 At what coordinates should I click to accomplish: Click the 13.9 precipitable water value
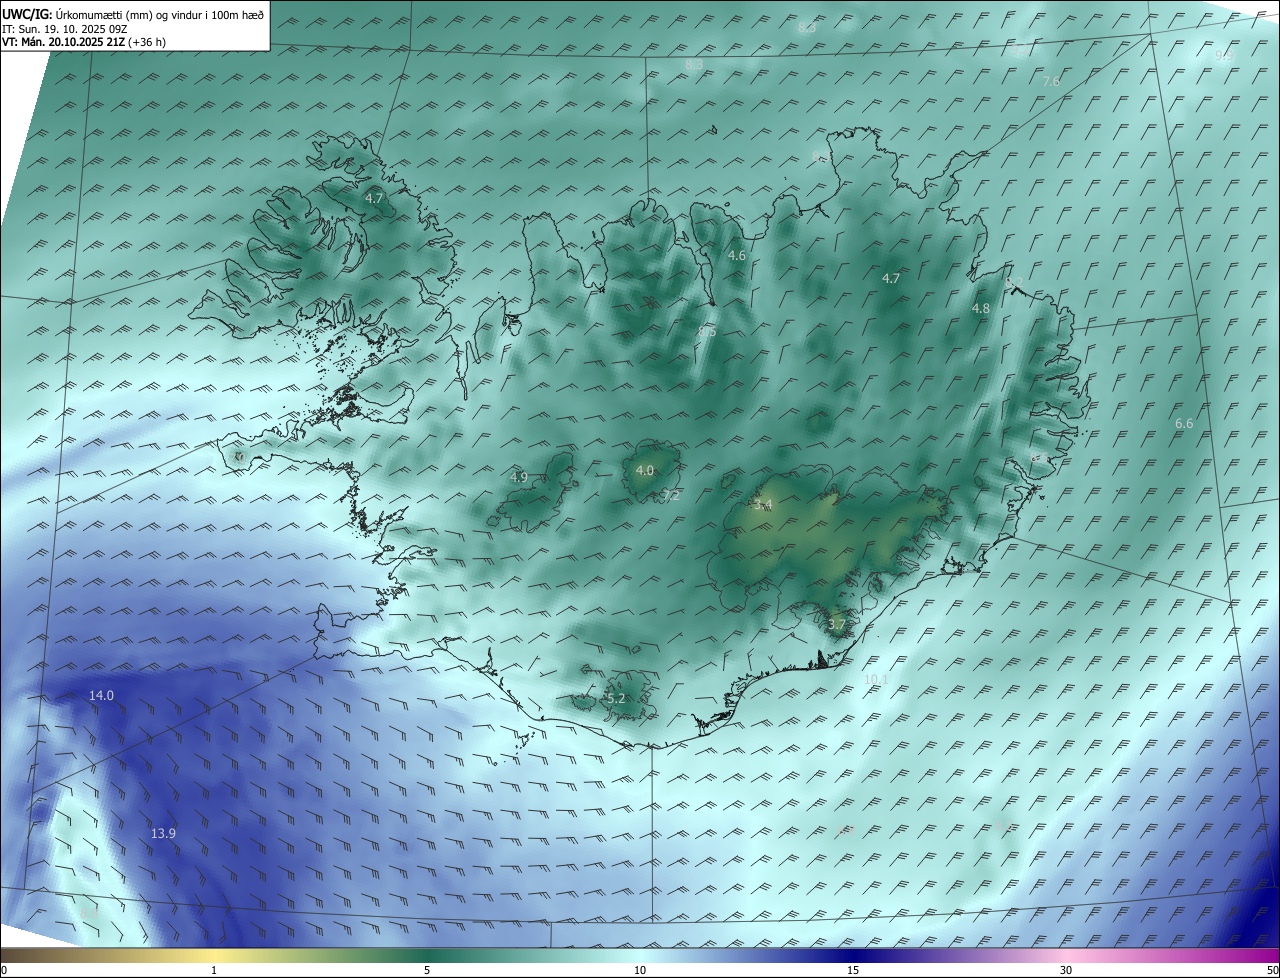(163, 833)
